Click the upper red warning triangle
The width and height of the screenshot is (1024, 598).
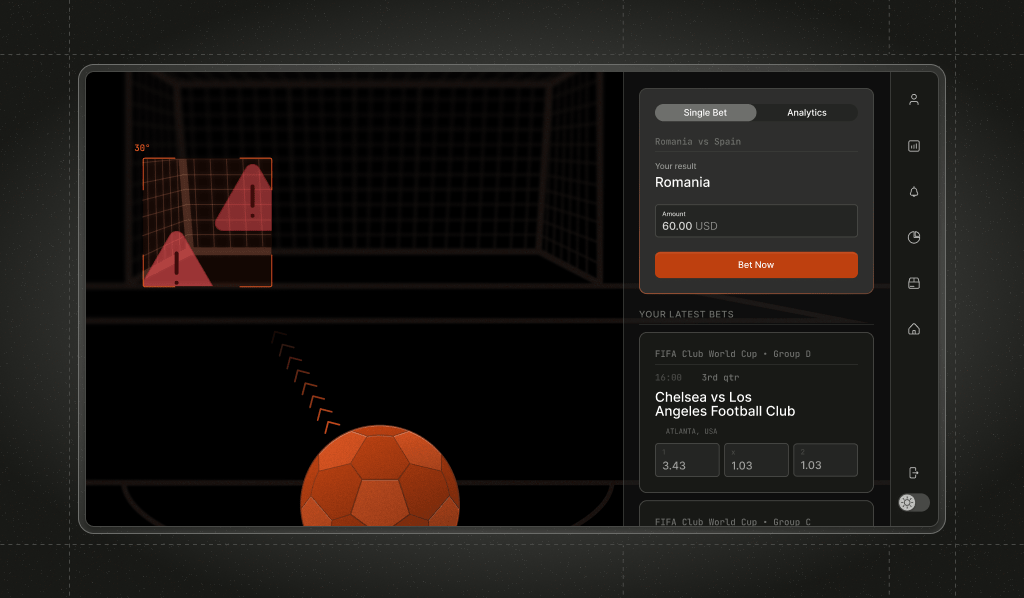click(x=245, y=200)
